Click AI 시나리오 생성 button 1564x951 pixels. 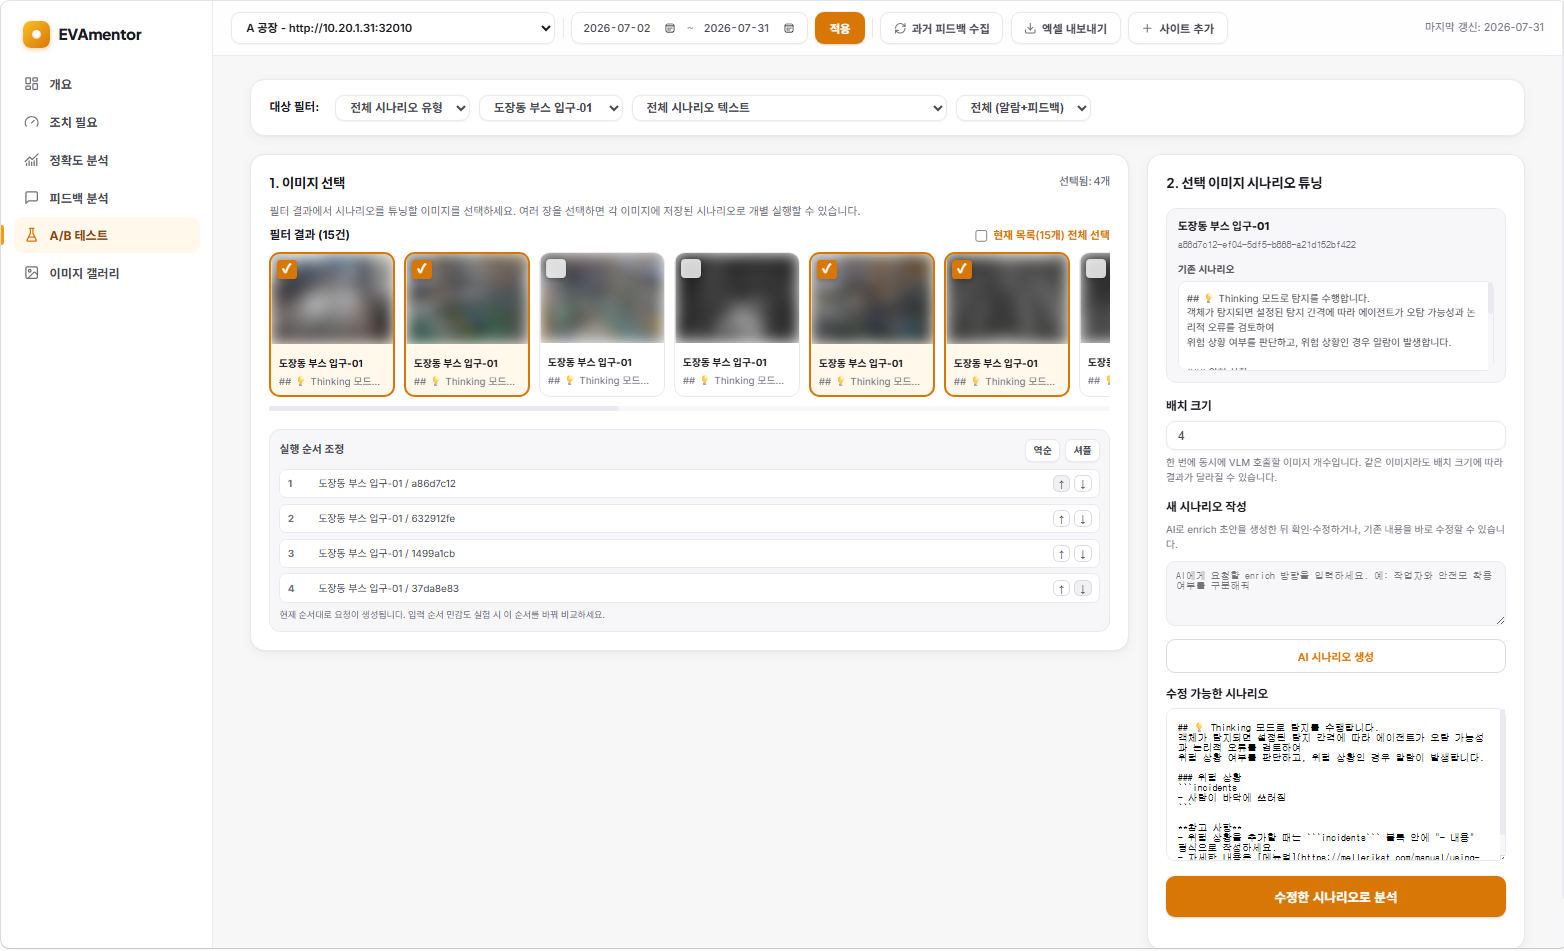click(1335, 657)
